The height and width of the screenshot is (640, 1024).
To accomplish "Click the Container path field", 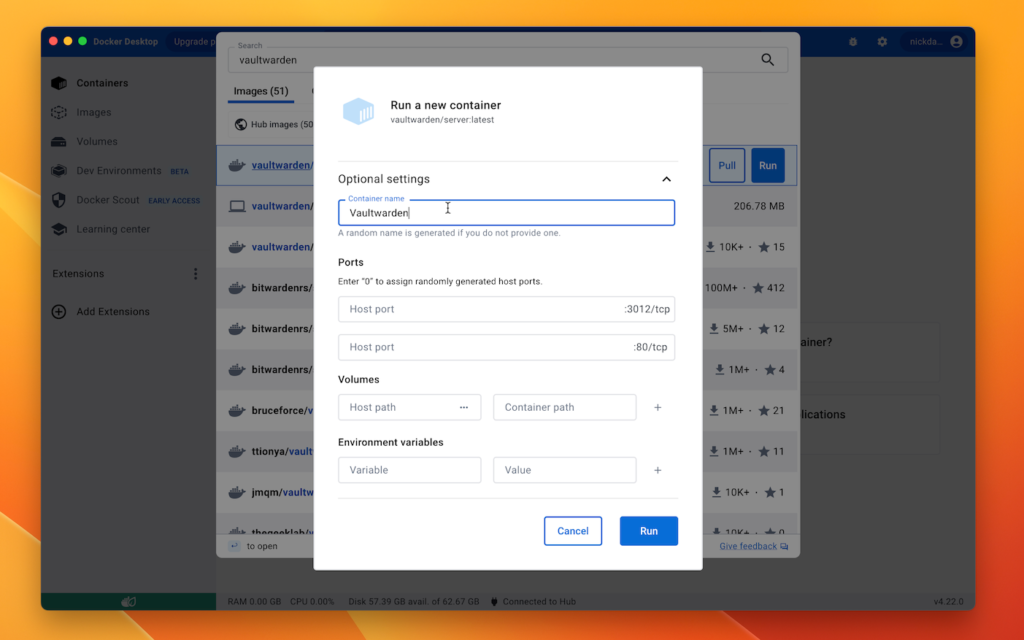I will click(x=564, y=408).
